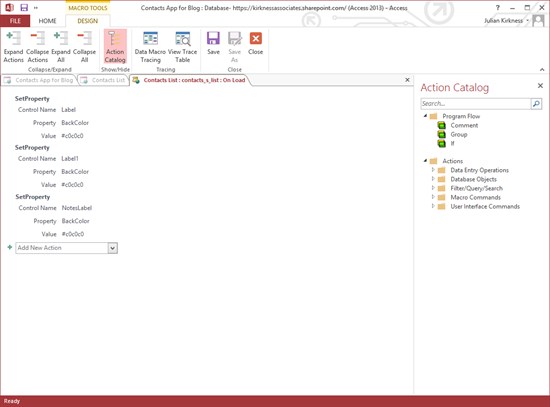Click the BackColor property of NotesLabel action
The height and width of the screenshot is (407, 550).
point(75,221)
